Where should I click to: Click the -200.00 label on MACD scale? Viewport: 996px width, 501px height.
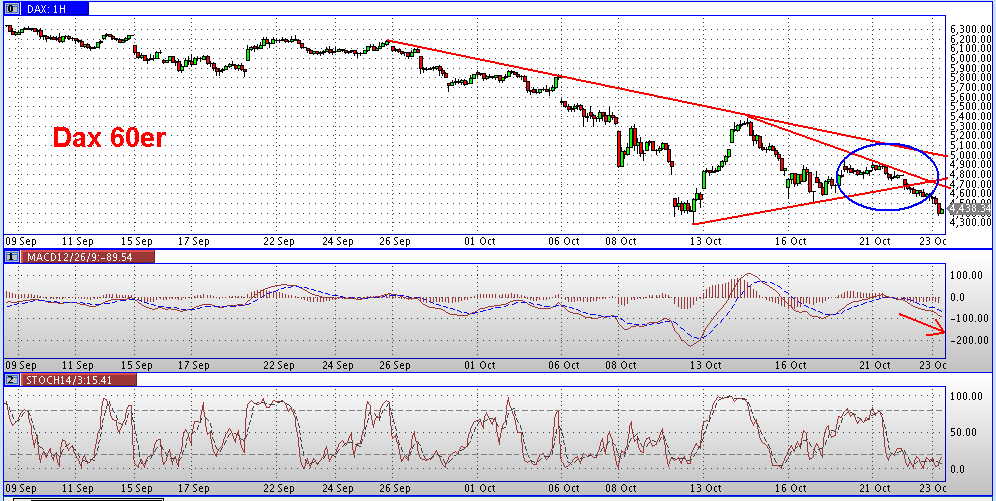click(x=969, y=340)
